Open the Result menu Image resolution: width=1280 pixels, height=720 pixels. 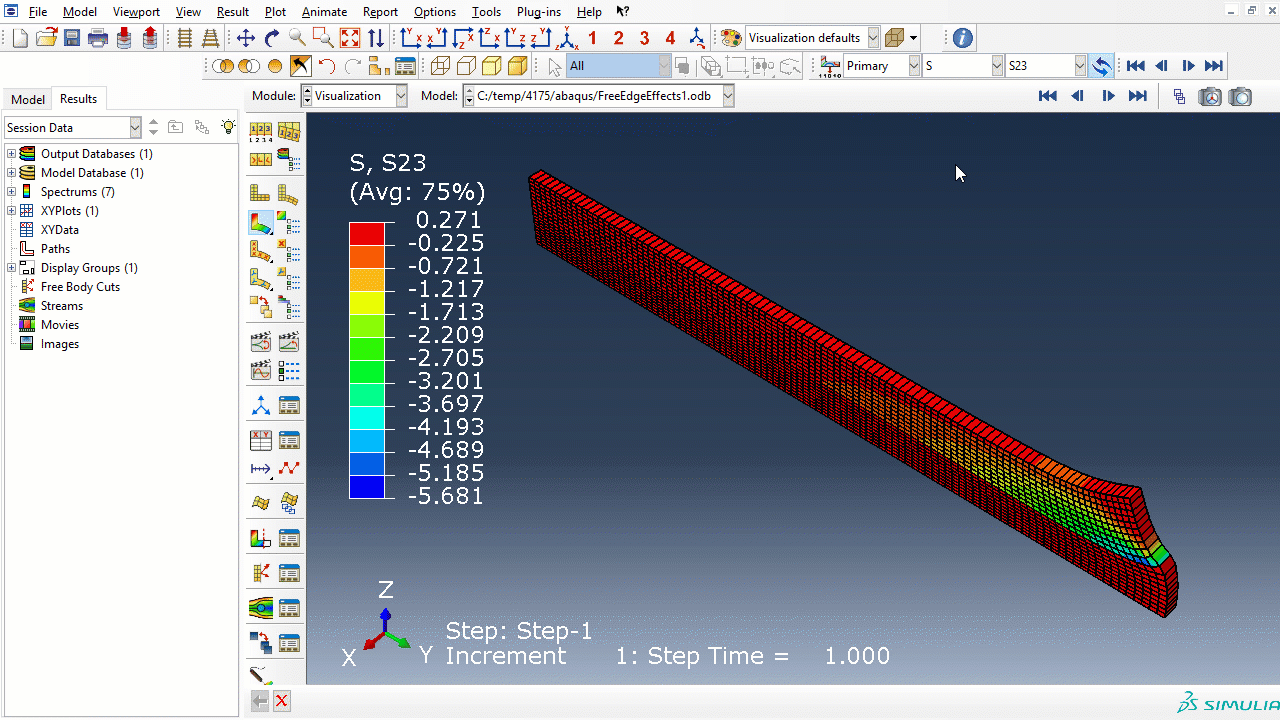233,12
